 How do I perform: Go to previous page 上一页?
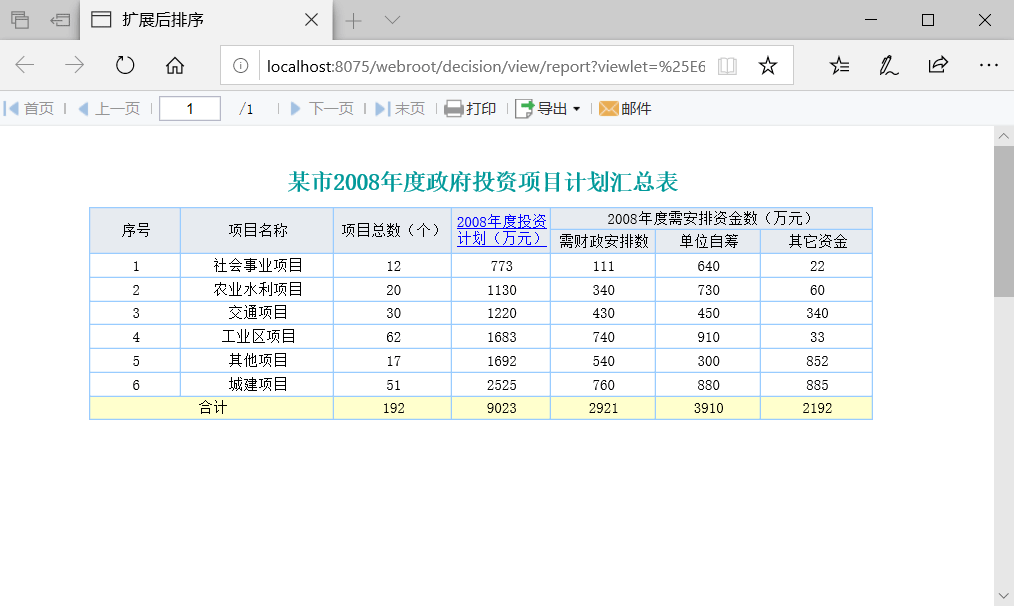tap(109, 109)
